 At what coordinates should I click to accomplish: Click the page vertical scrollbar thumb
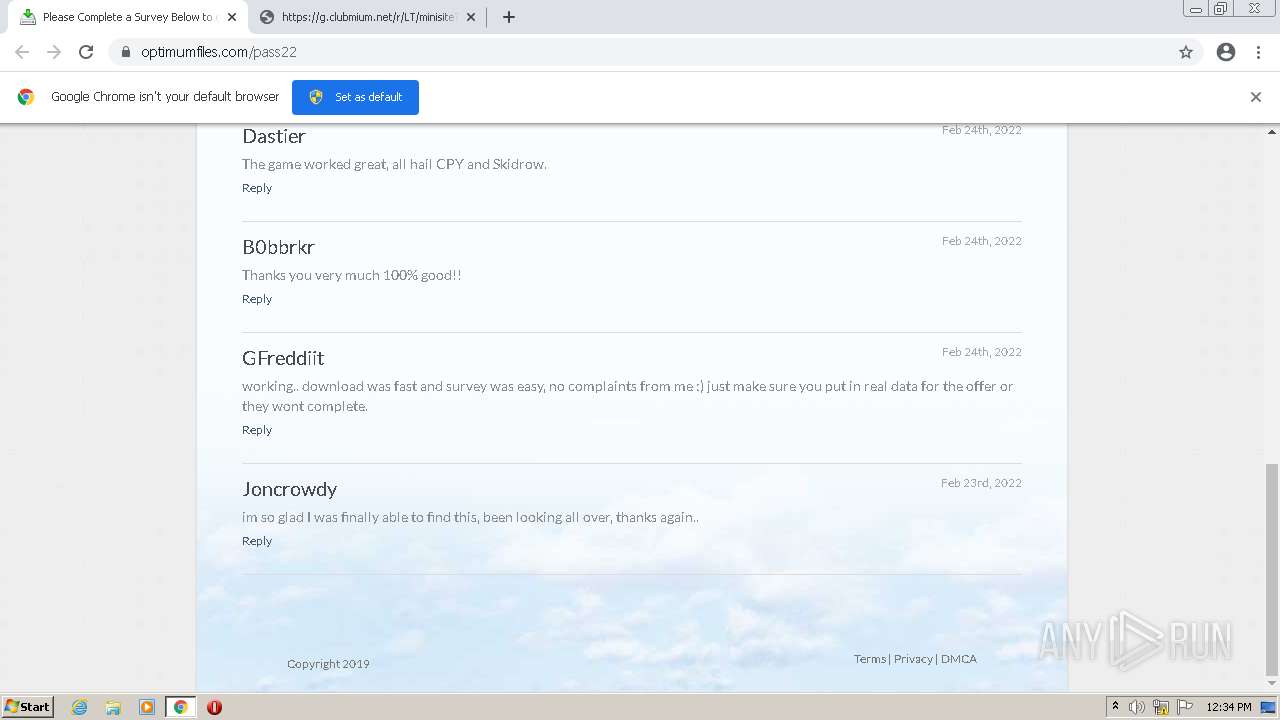point(1272,570)
